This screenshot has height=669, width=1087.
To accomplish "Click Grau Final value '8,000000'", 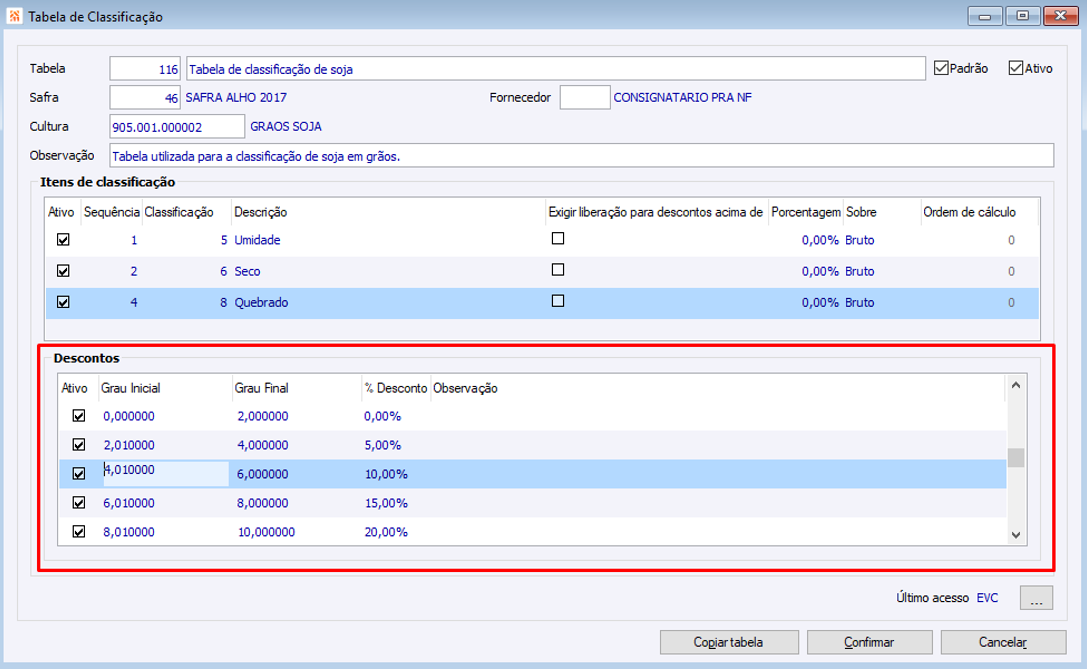I will pos(263,503).
